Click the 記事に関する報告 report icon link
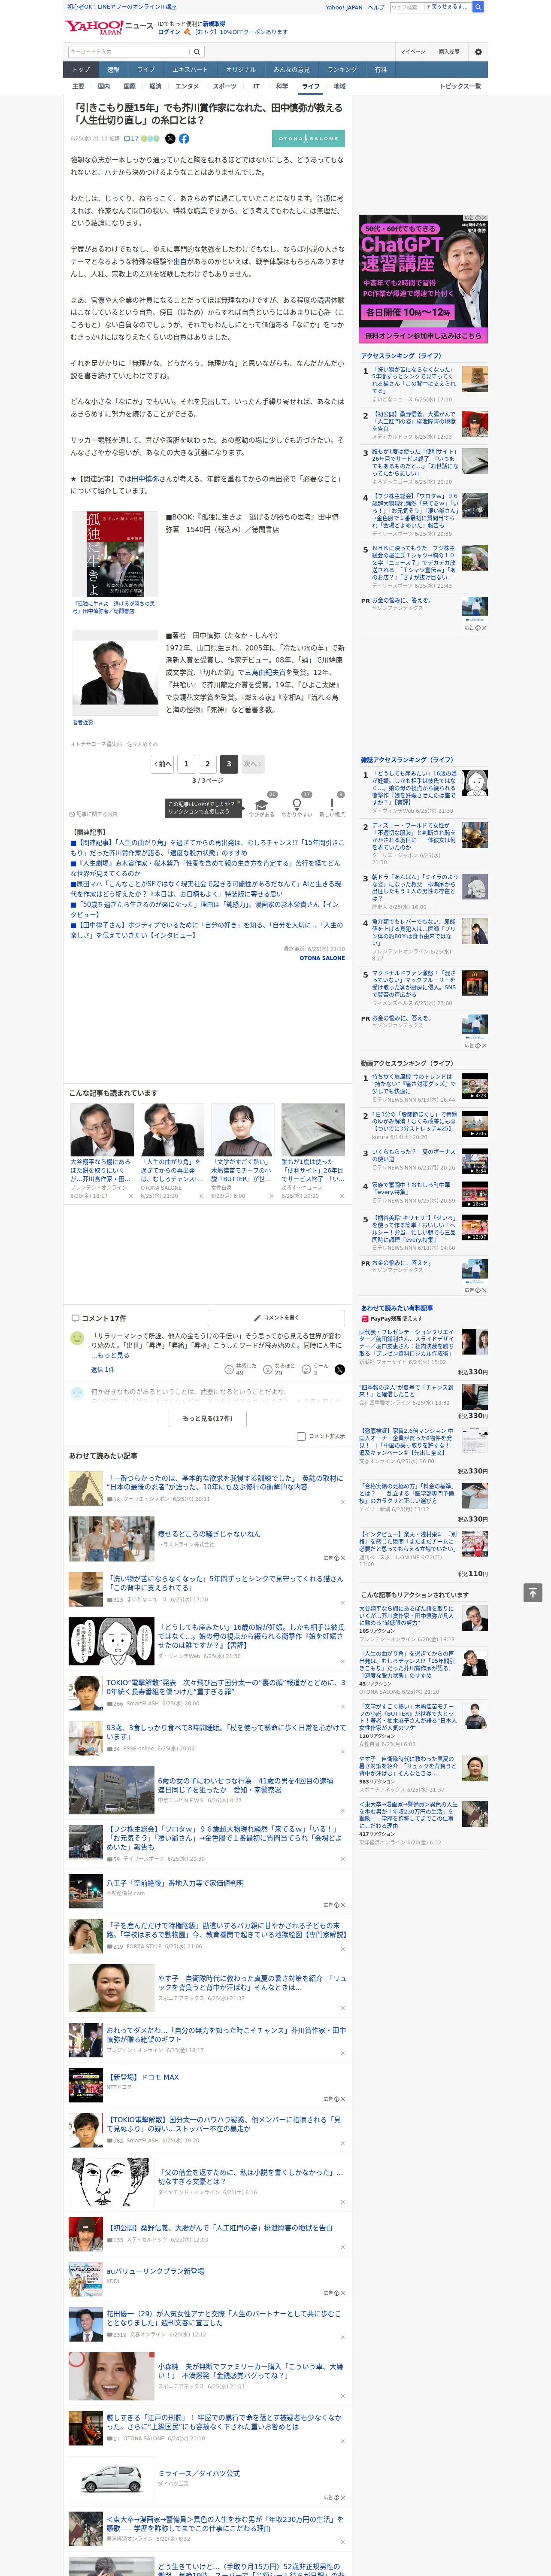 coord(93,814)
